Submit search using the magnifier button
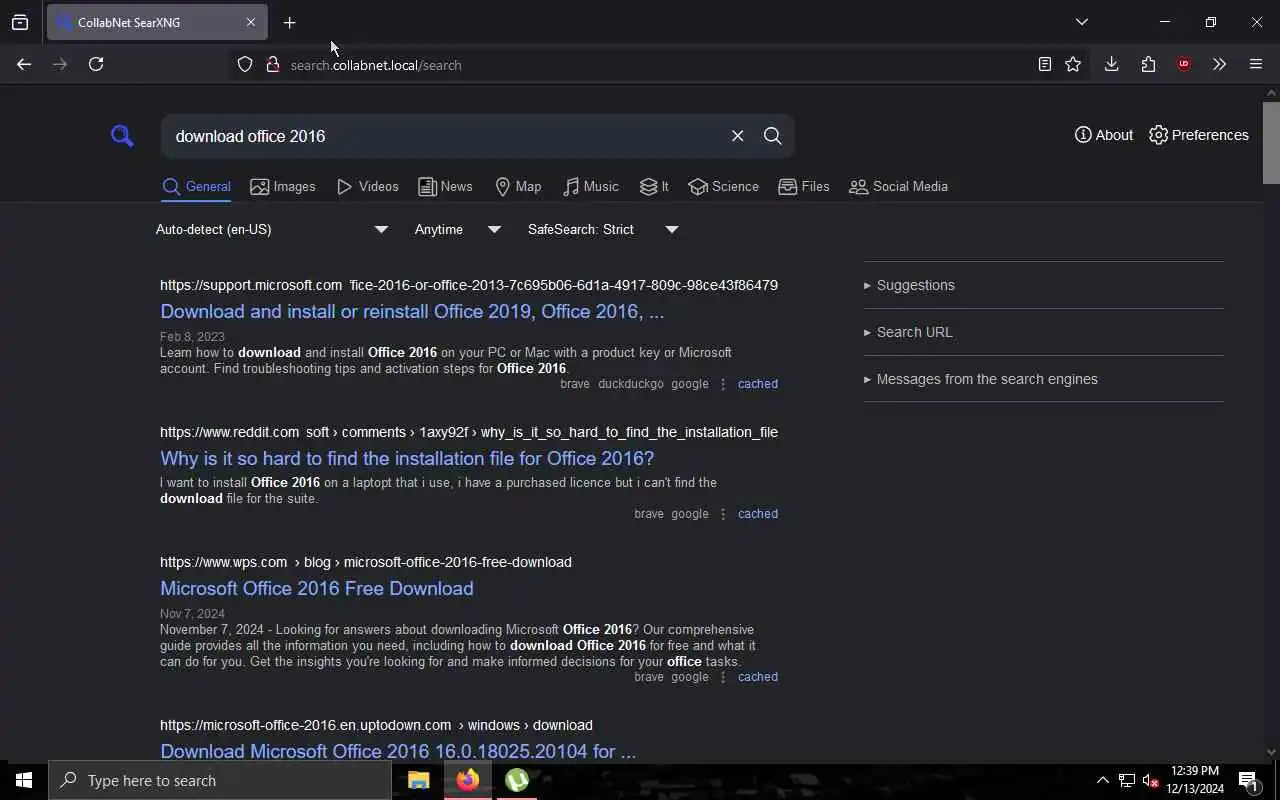 click(x=772, y=136)
